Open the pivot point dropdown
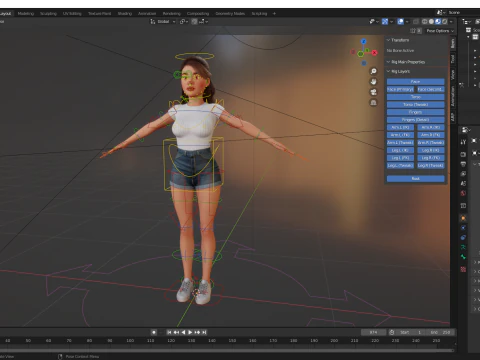 [x=184, y=22]
